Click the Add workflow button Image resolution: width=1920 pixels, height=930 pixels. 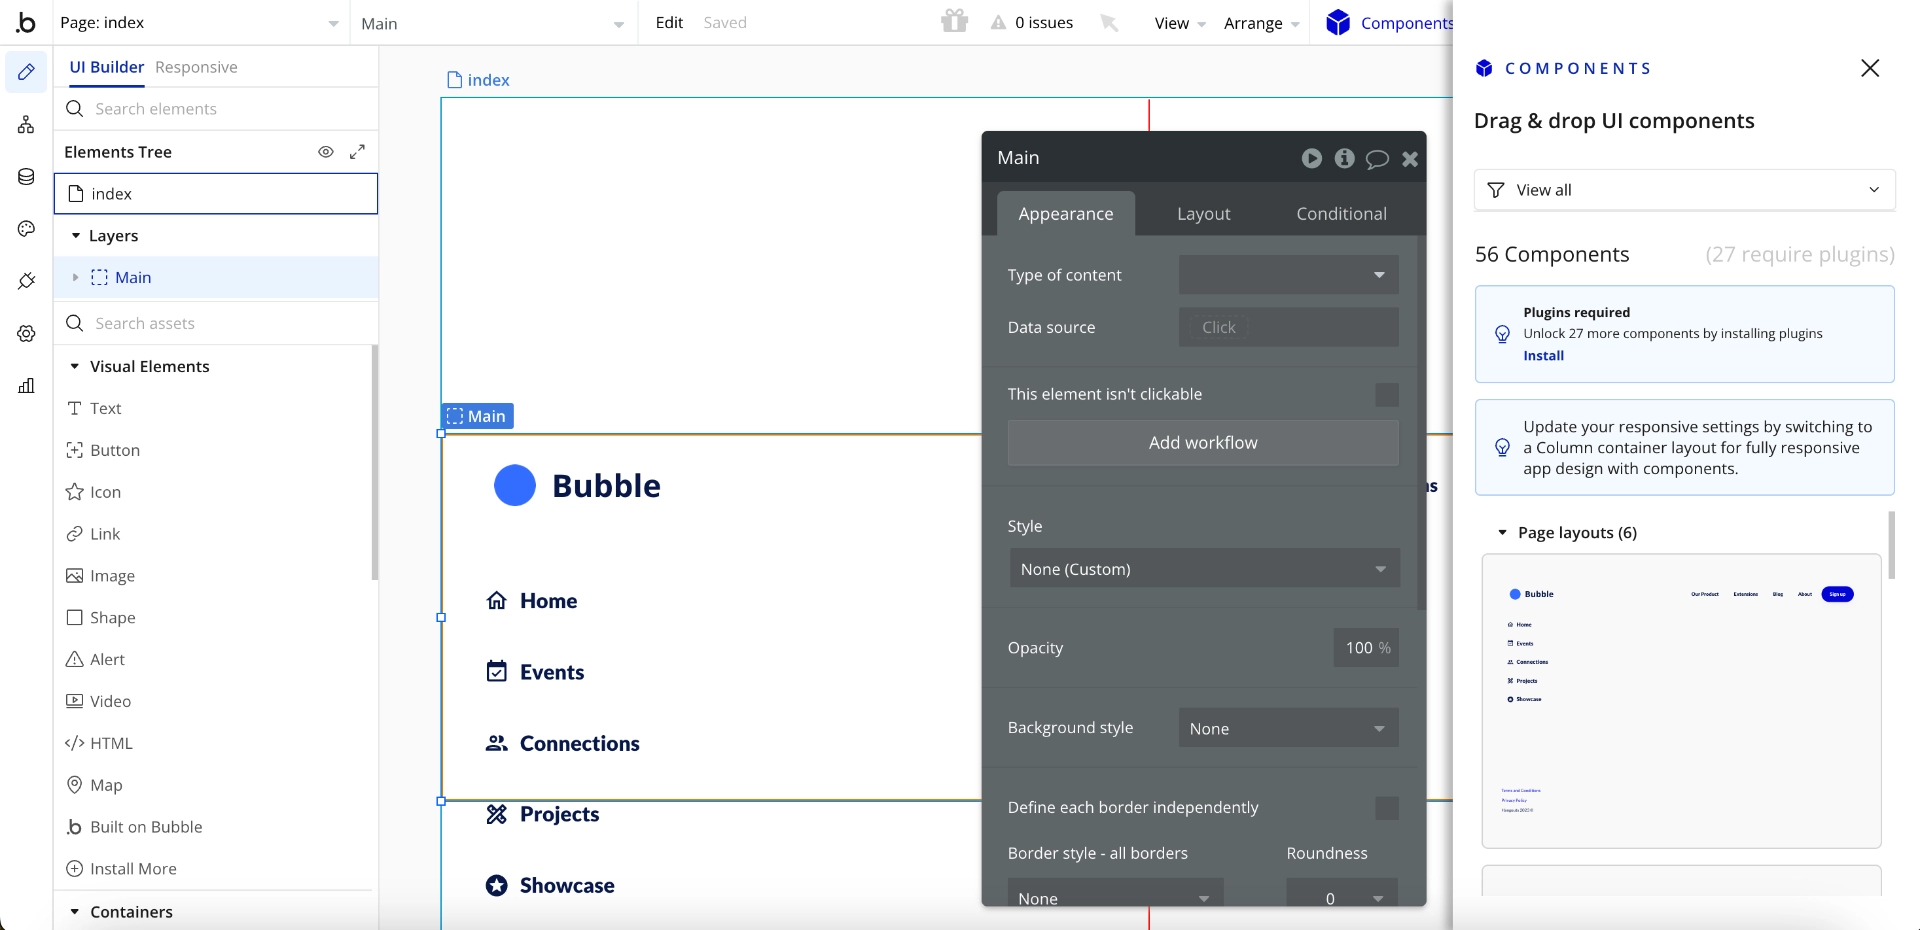click(x=1203, y=443)
